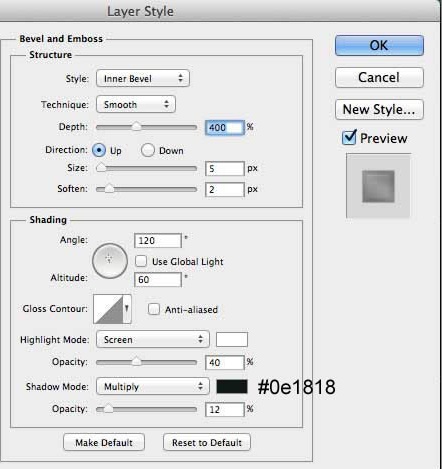Image resolution: width=442 pixels, height=469 pixels.
Task: Open the Technique dropdown showing Smooth
Action: pyautogui.click(x=136, y=104)
